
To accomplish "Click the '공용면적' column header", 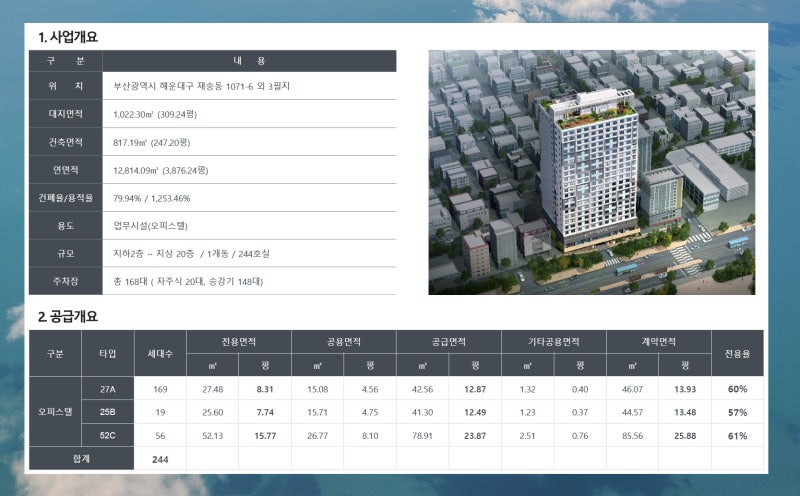I will point(344,342).
